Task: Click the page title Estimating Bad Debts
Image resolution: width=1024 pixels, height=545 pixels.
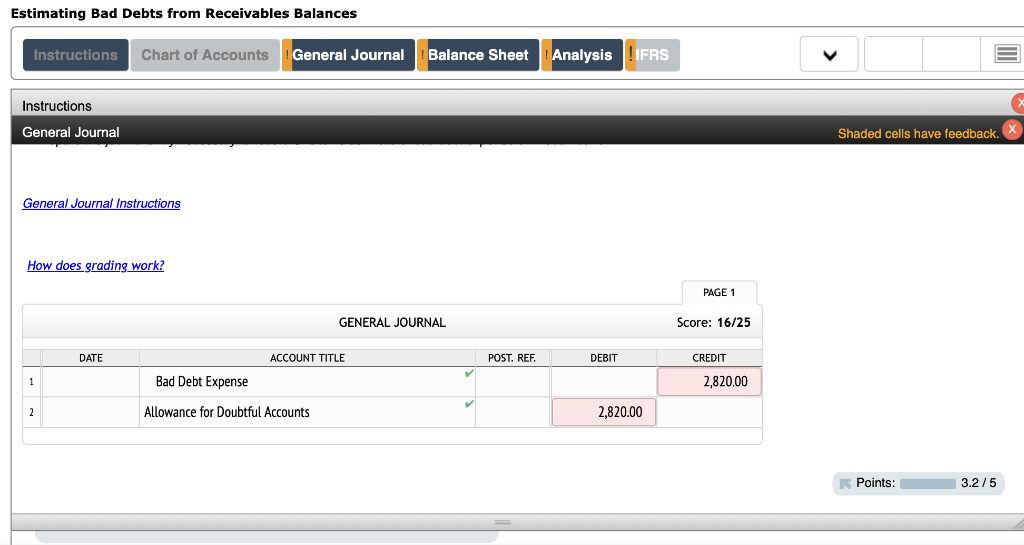Action: [x=184, y=13]
